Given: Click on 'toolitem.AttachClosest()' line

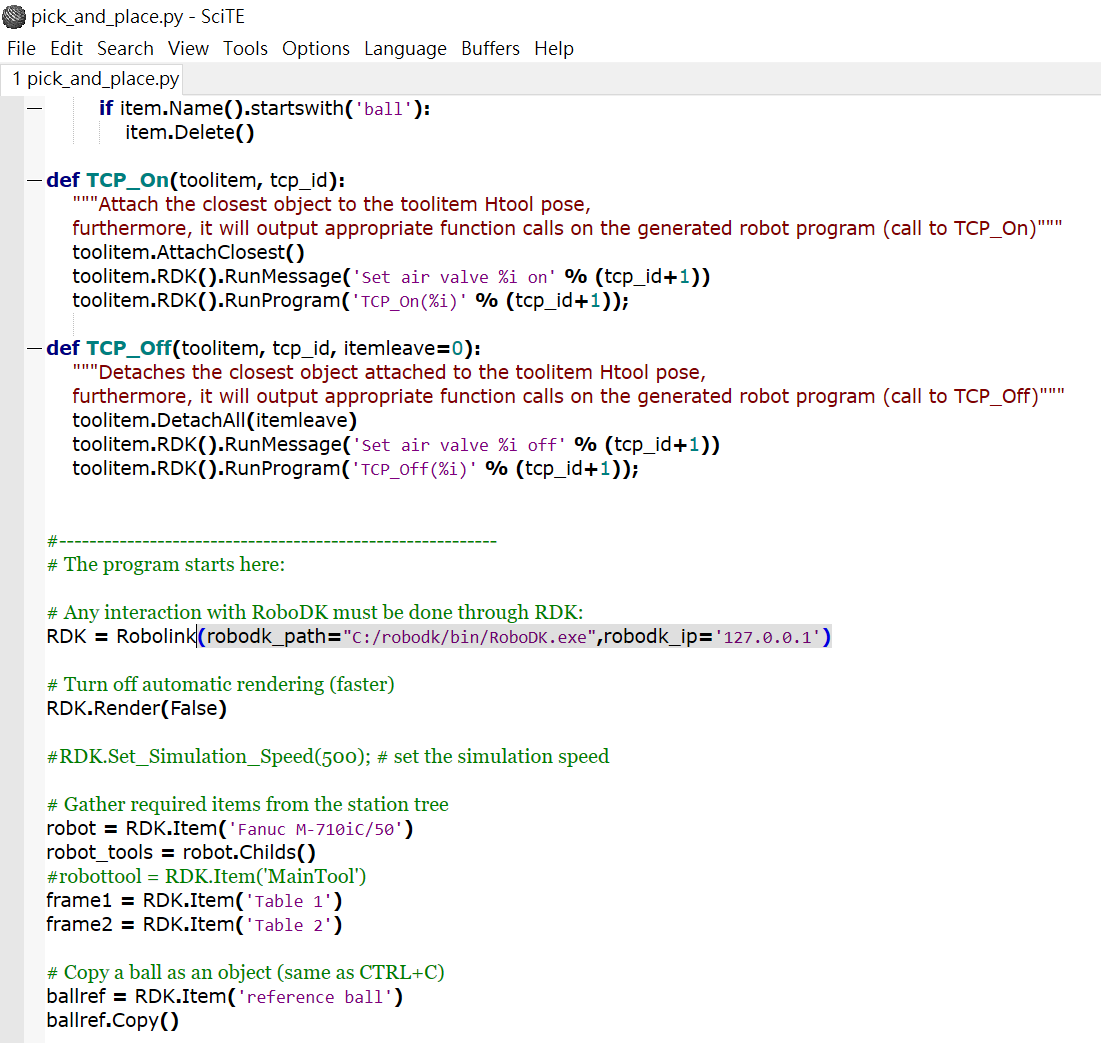Looking at the screenshot, I should coord(188,252).
